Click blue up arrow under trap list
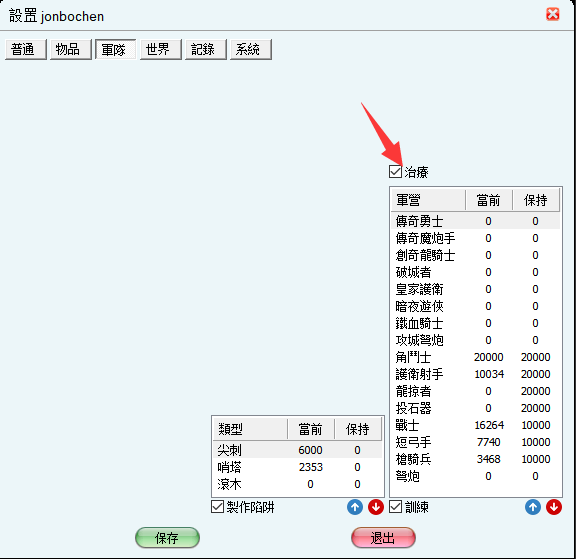 tap(354, 507)
